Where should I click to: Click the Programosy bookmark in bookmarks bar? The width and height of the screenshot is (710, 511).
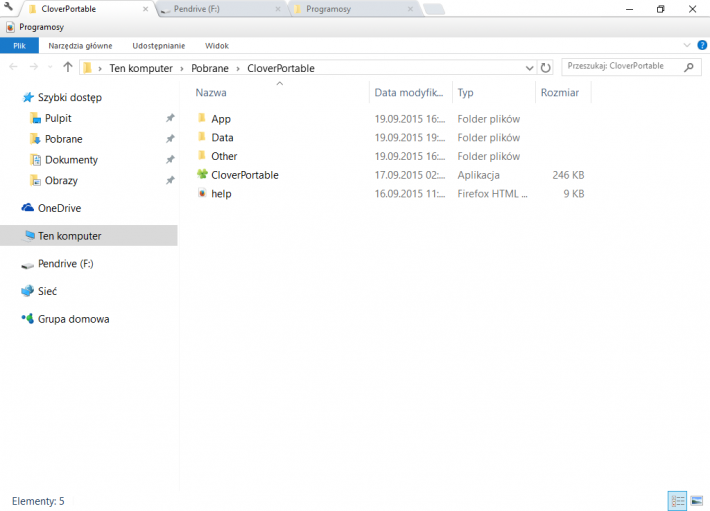pyautogui.click(x=35, y=27)
